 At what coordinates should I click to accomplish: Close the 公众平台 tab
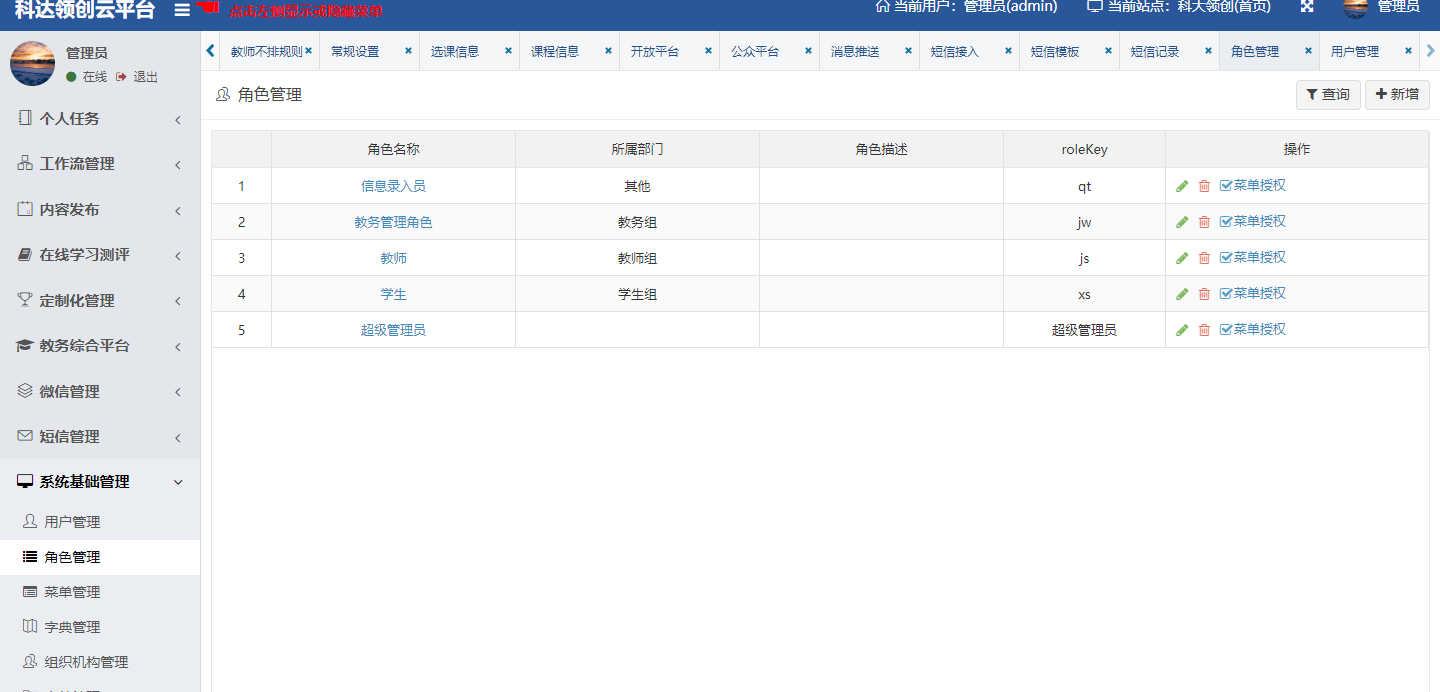click(808, 51)
